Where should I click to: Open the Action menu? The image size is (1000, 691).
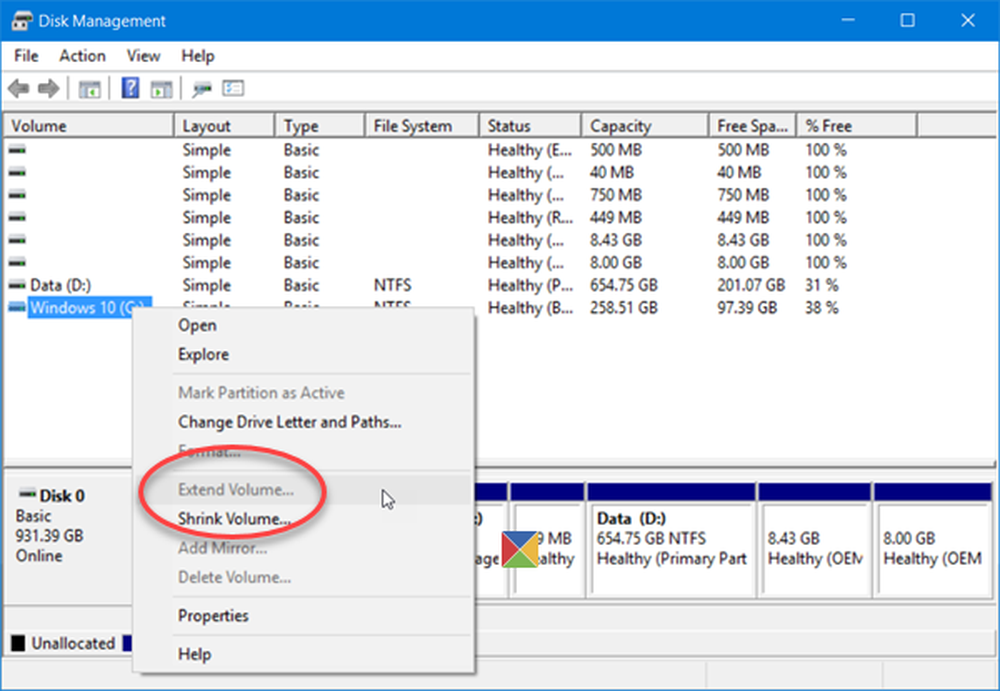(x=82, y=56)
